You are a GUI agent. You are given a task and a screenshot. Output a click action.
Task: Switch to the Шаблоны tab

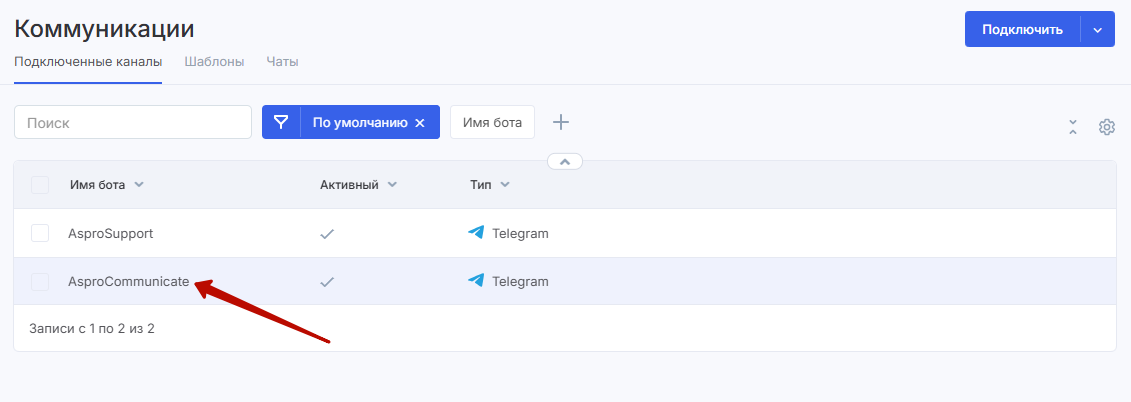click(x=214, y=61)
